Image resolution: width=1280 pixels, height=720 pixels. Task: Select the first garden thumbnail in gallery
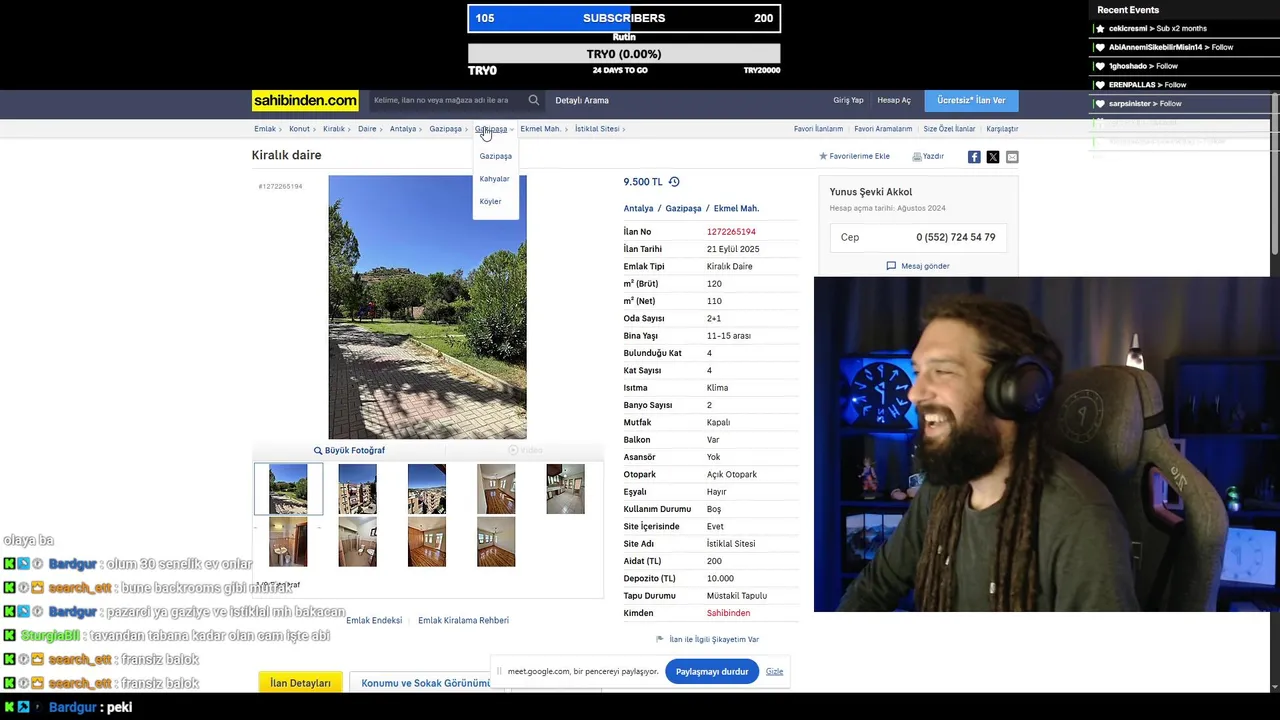tap(288, 489)
